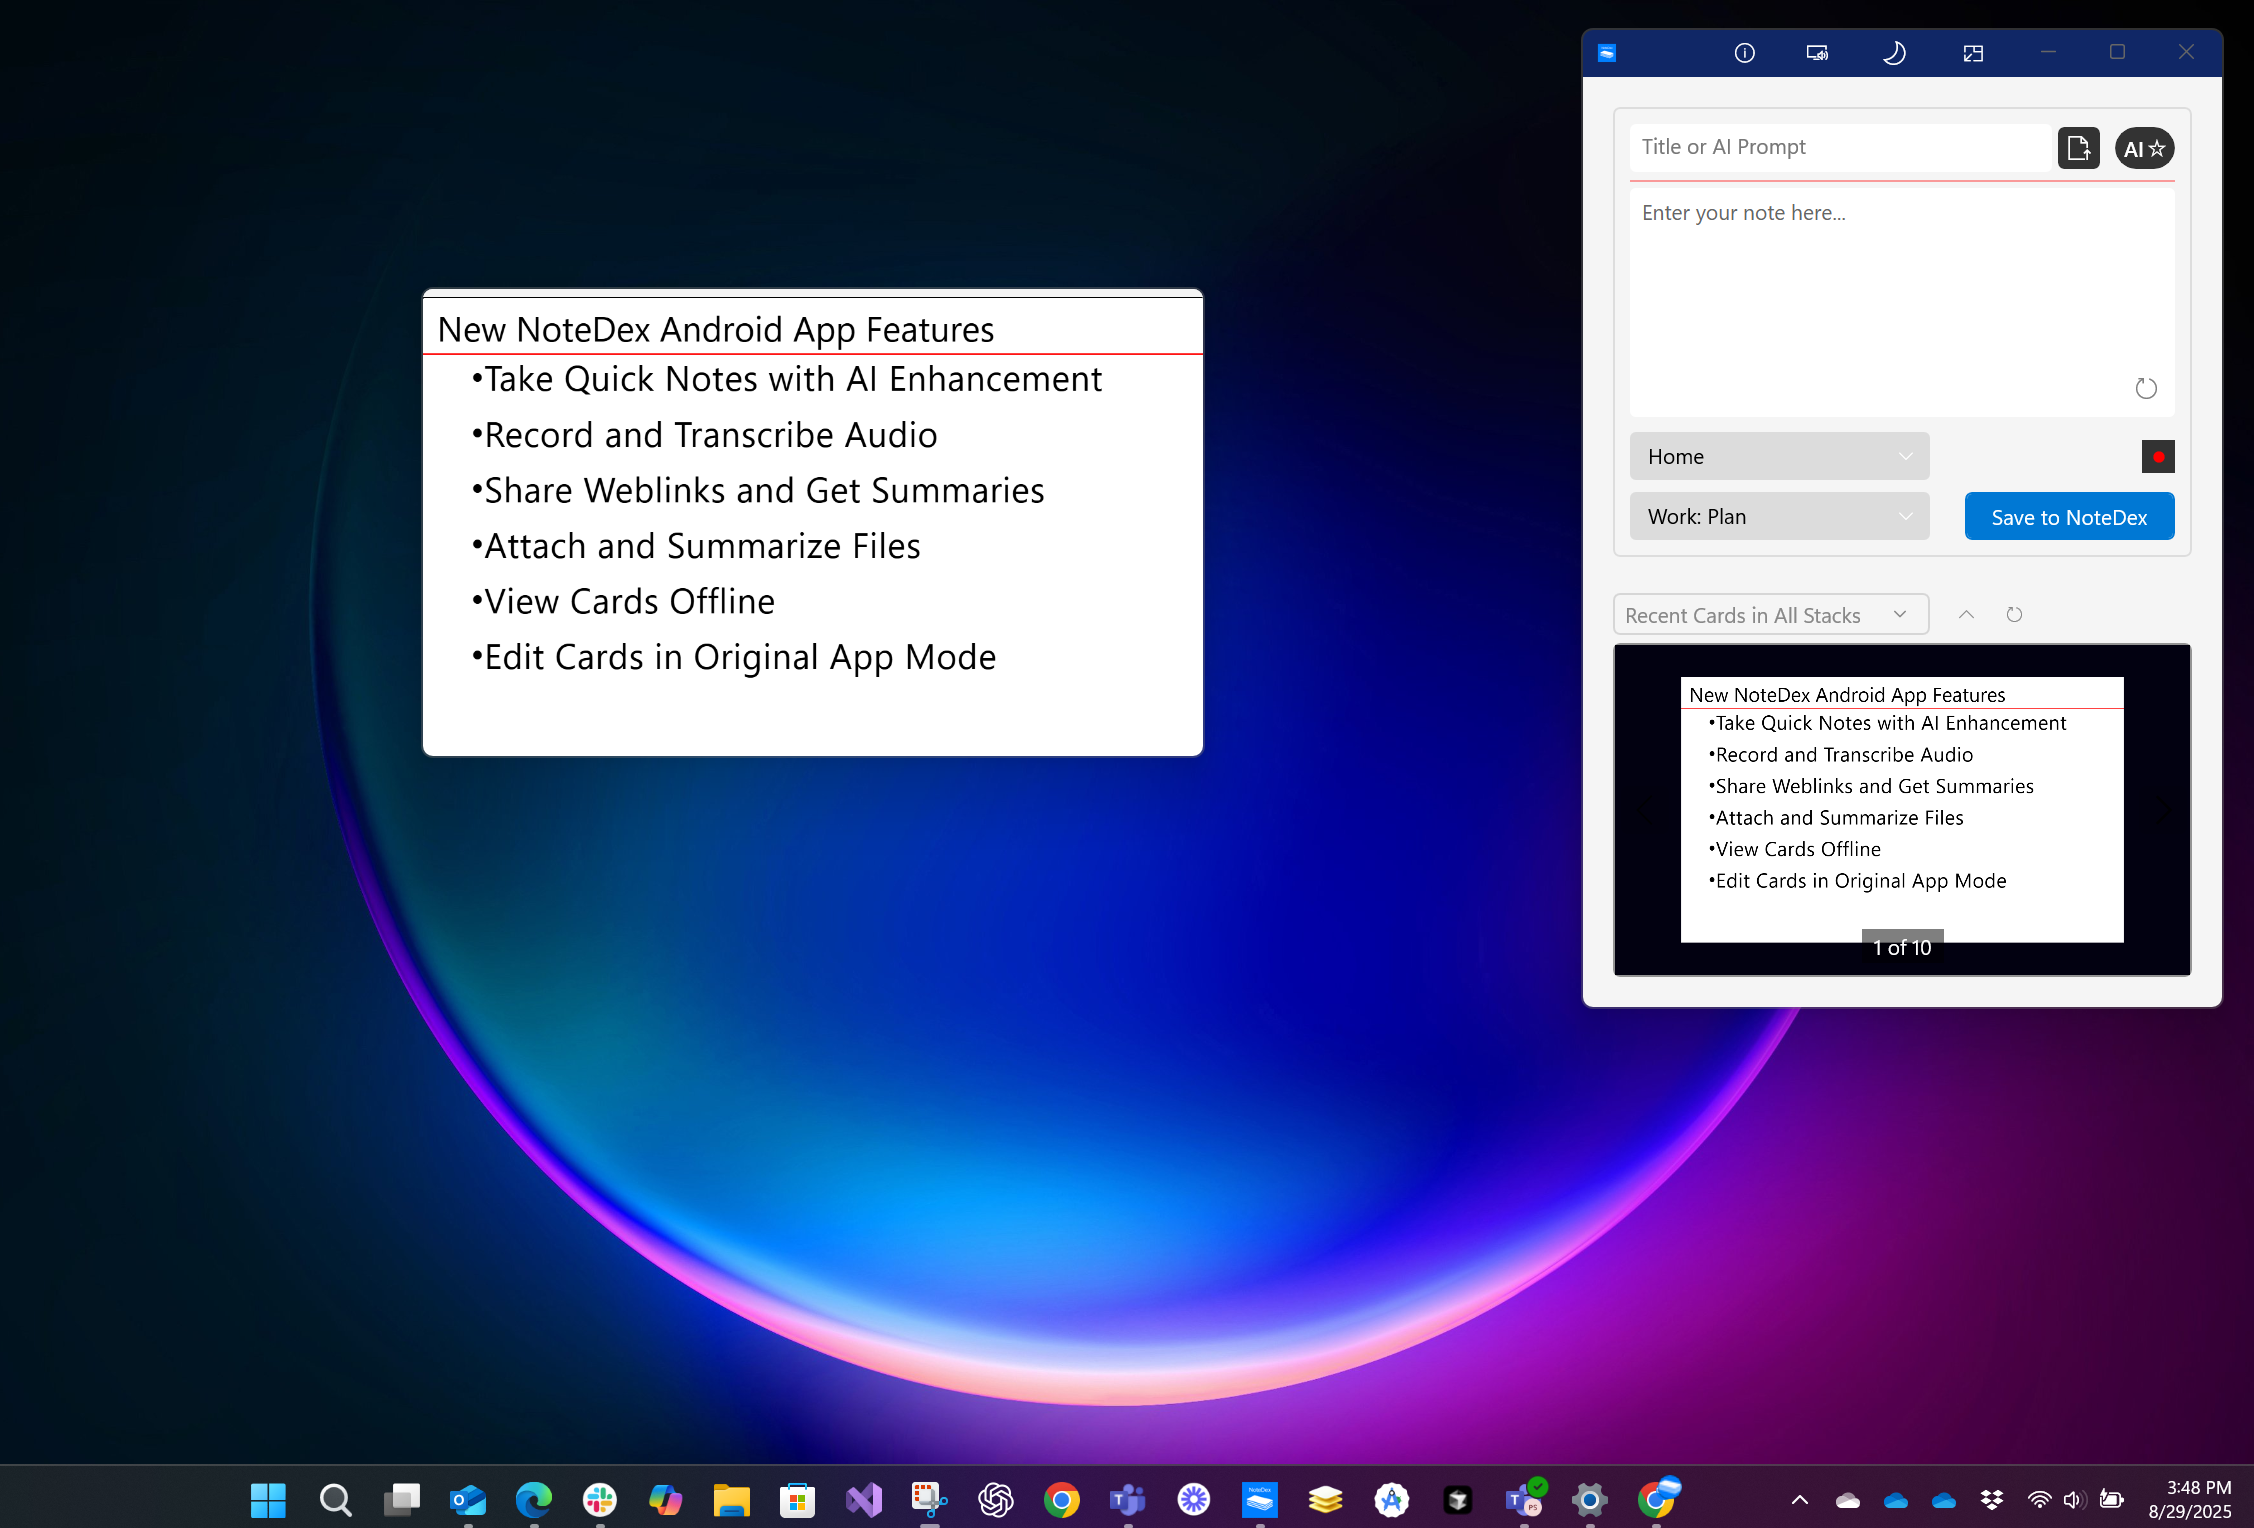
Task: Click the NoteDex logo in title bar
Action: click(1607, 53)
